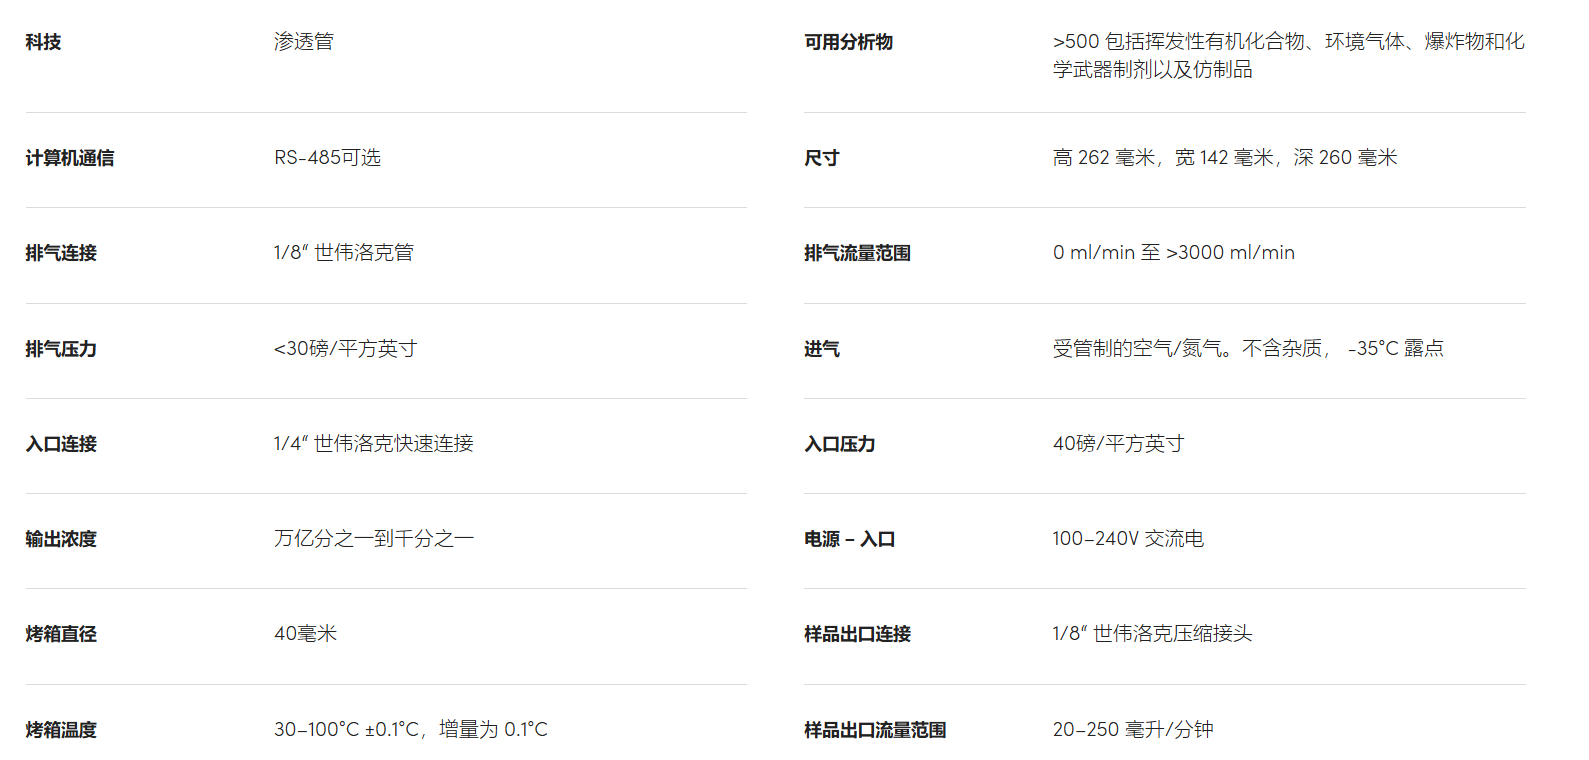Screen dimensions: 1589x760
Task: Click the 入口压力 value 40磅/平方英寸
Action: (x=1118, y=444)
